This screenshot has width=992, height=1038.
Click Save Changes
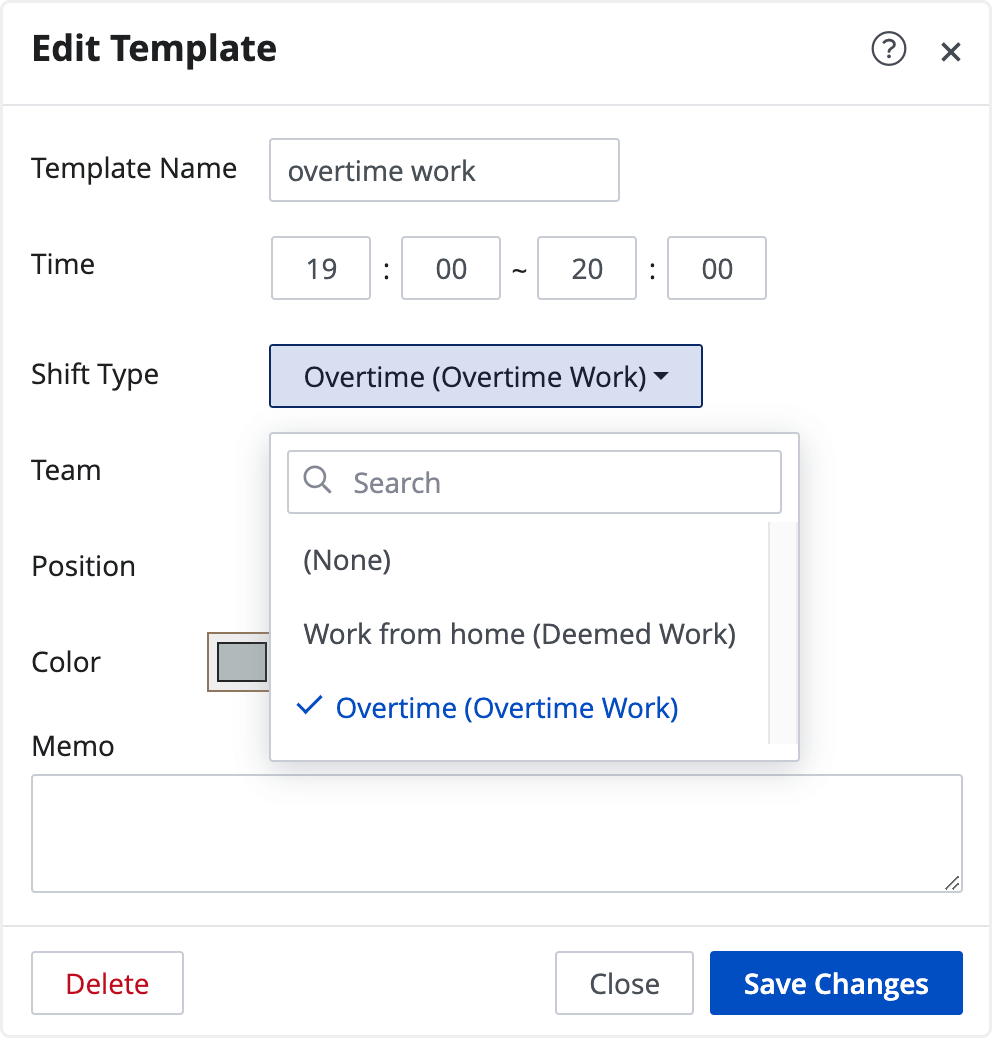[x=836, y=983]
